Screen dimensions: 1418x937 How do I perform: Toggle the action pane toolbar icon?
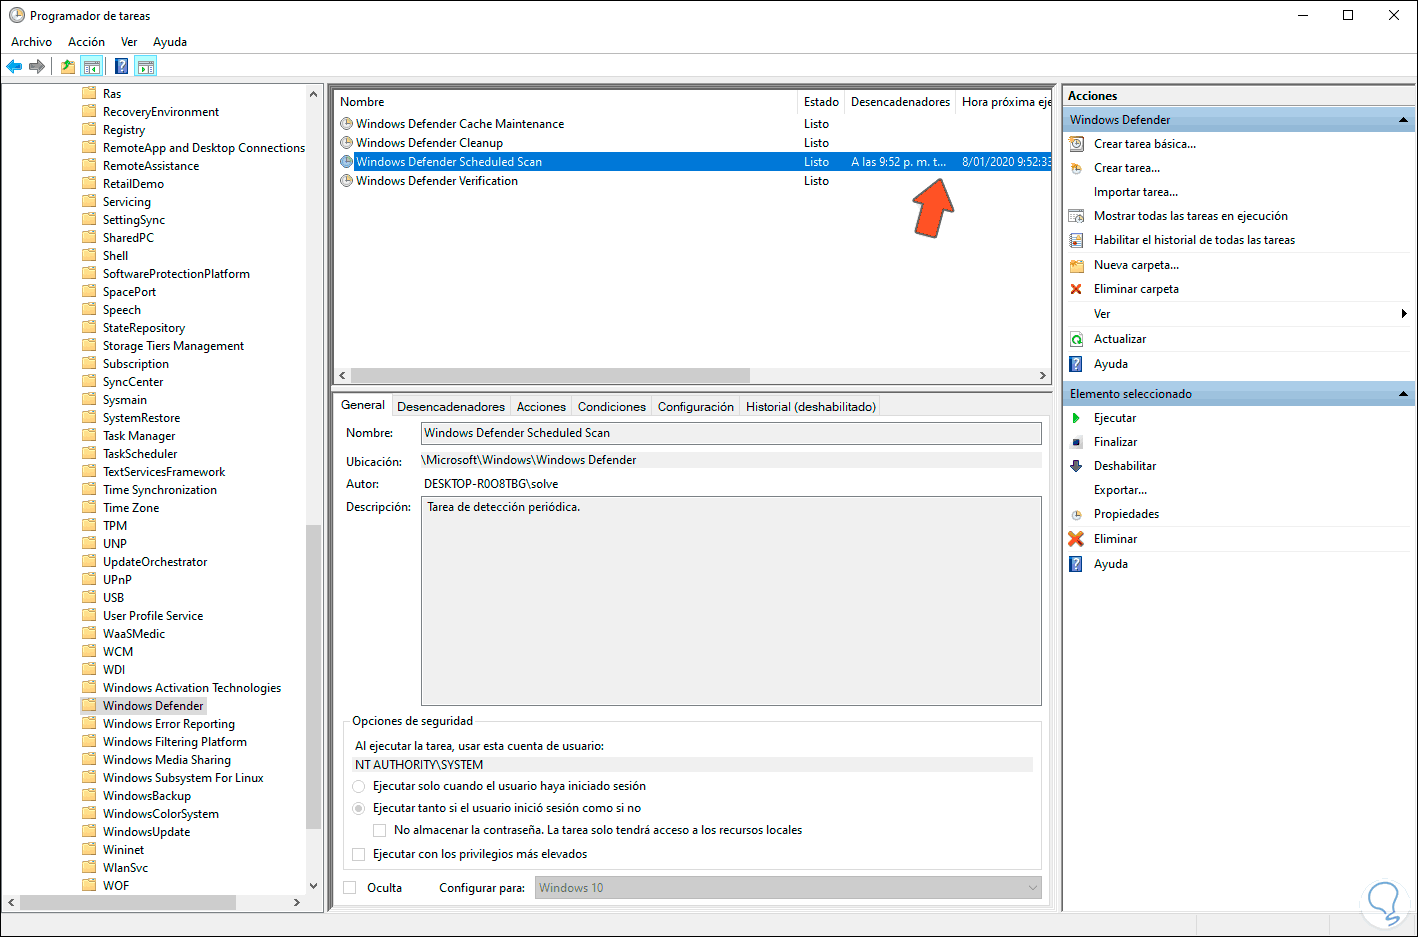pyautogui.click(x=146, y=65)
